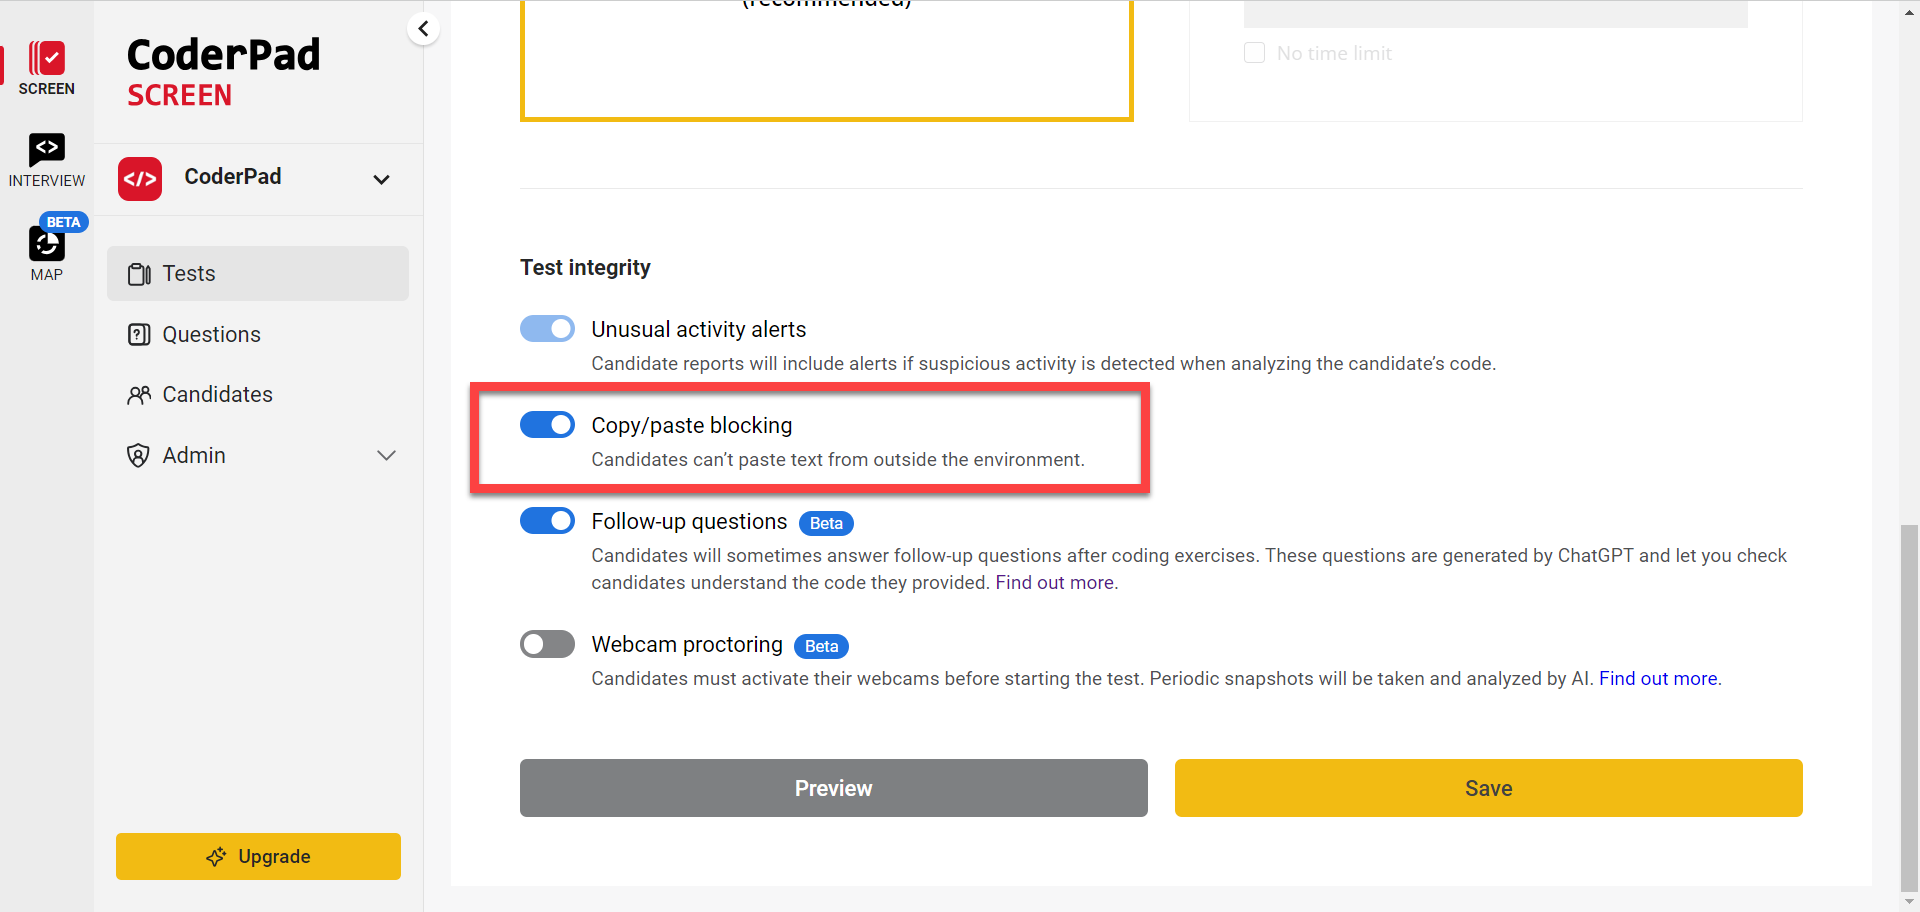1920x912 pixels.
Task: Switch to the Interview product icon
Action: coord(46,150)
